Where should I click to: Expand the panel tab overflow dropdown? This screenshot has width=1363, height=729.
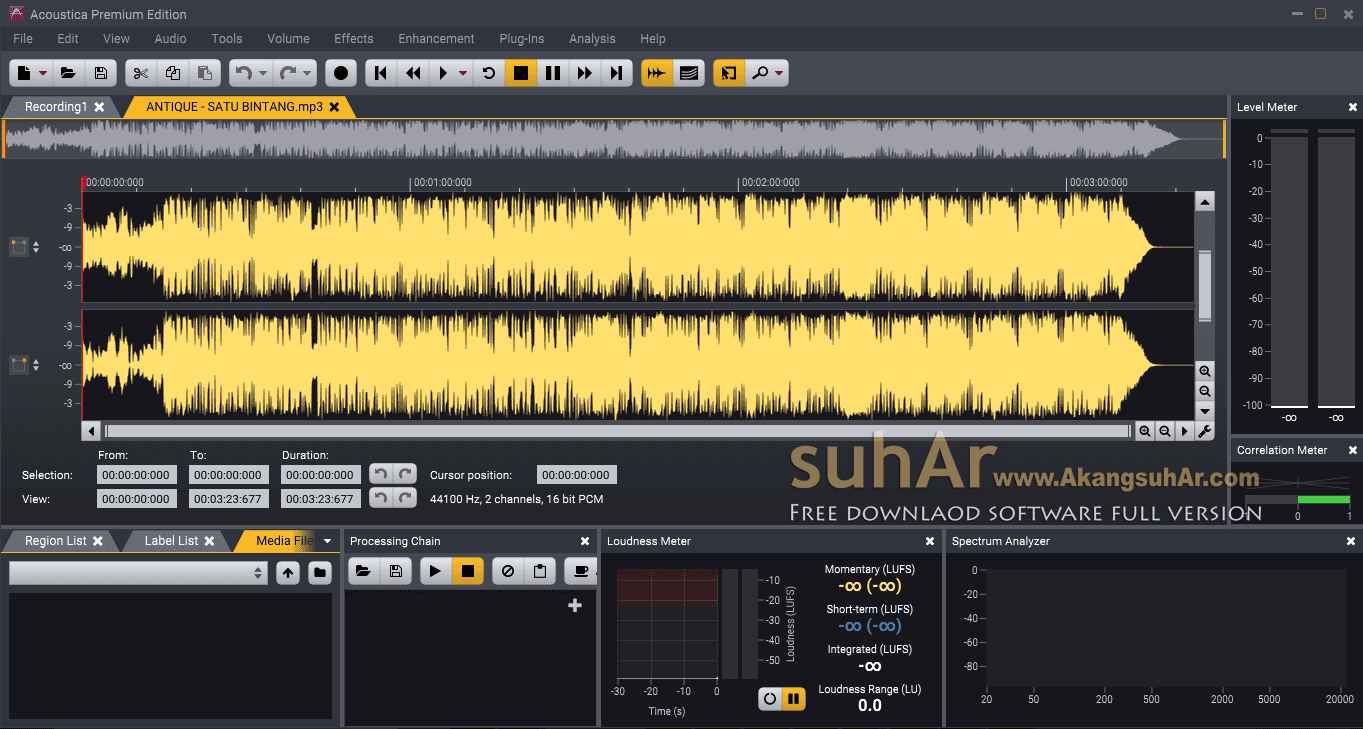coord(327,541)
